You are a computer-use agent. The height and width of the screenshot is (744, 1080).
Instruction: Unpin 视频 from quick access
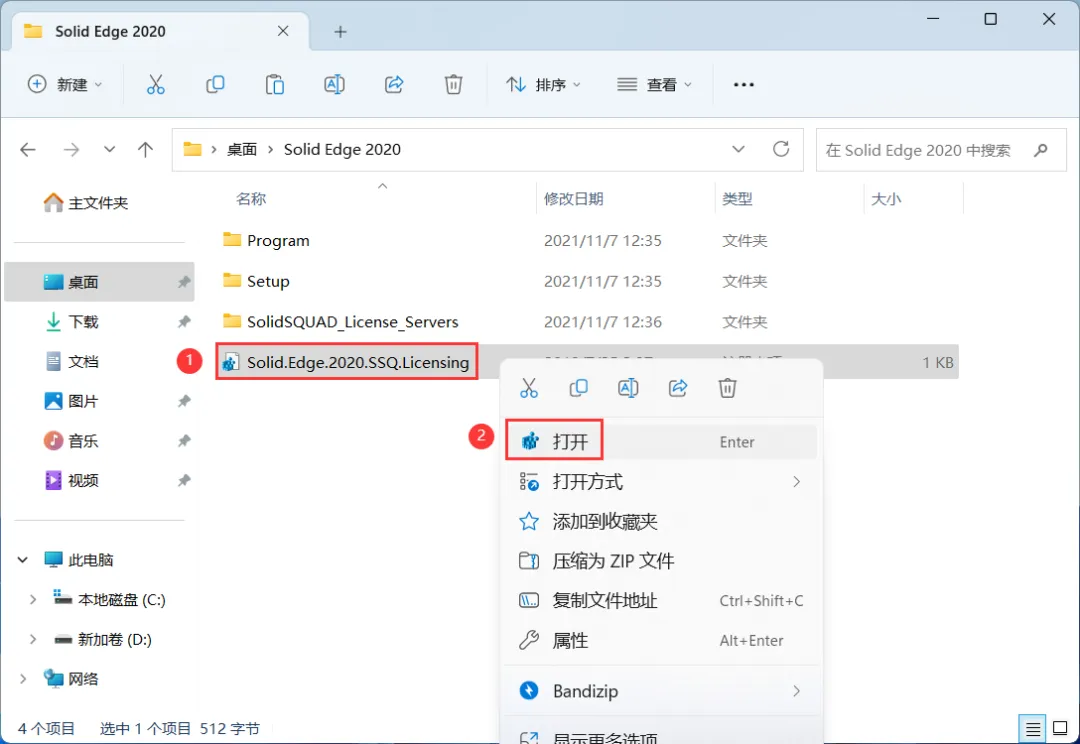click(184, 480)
